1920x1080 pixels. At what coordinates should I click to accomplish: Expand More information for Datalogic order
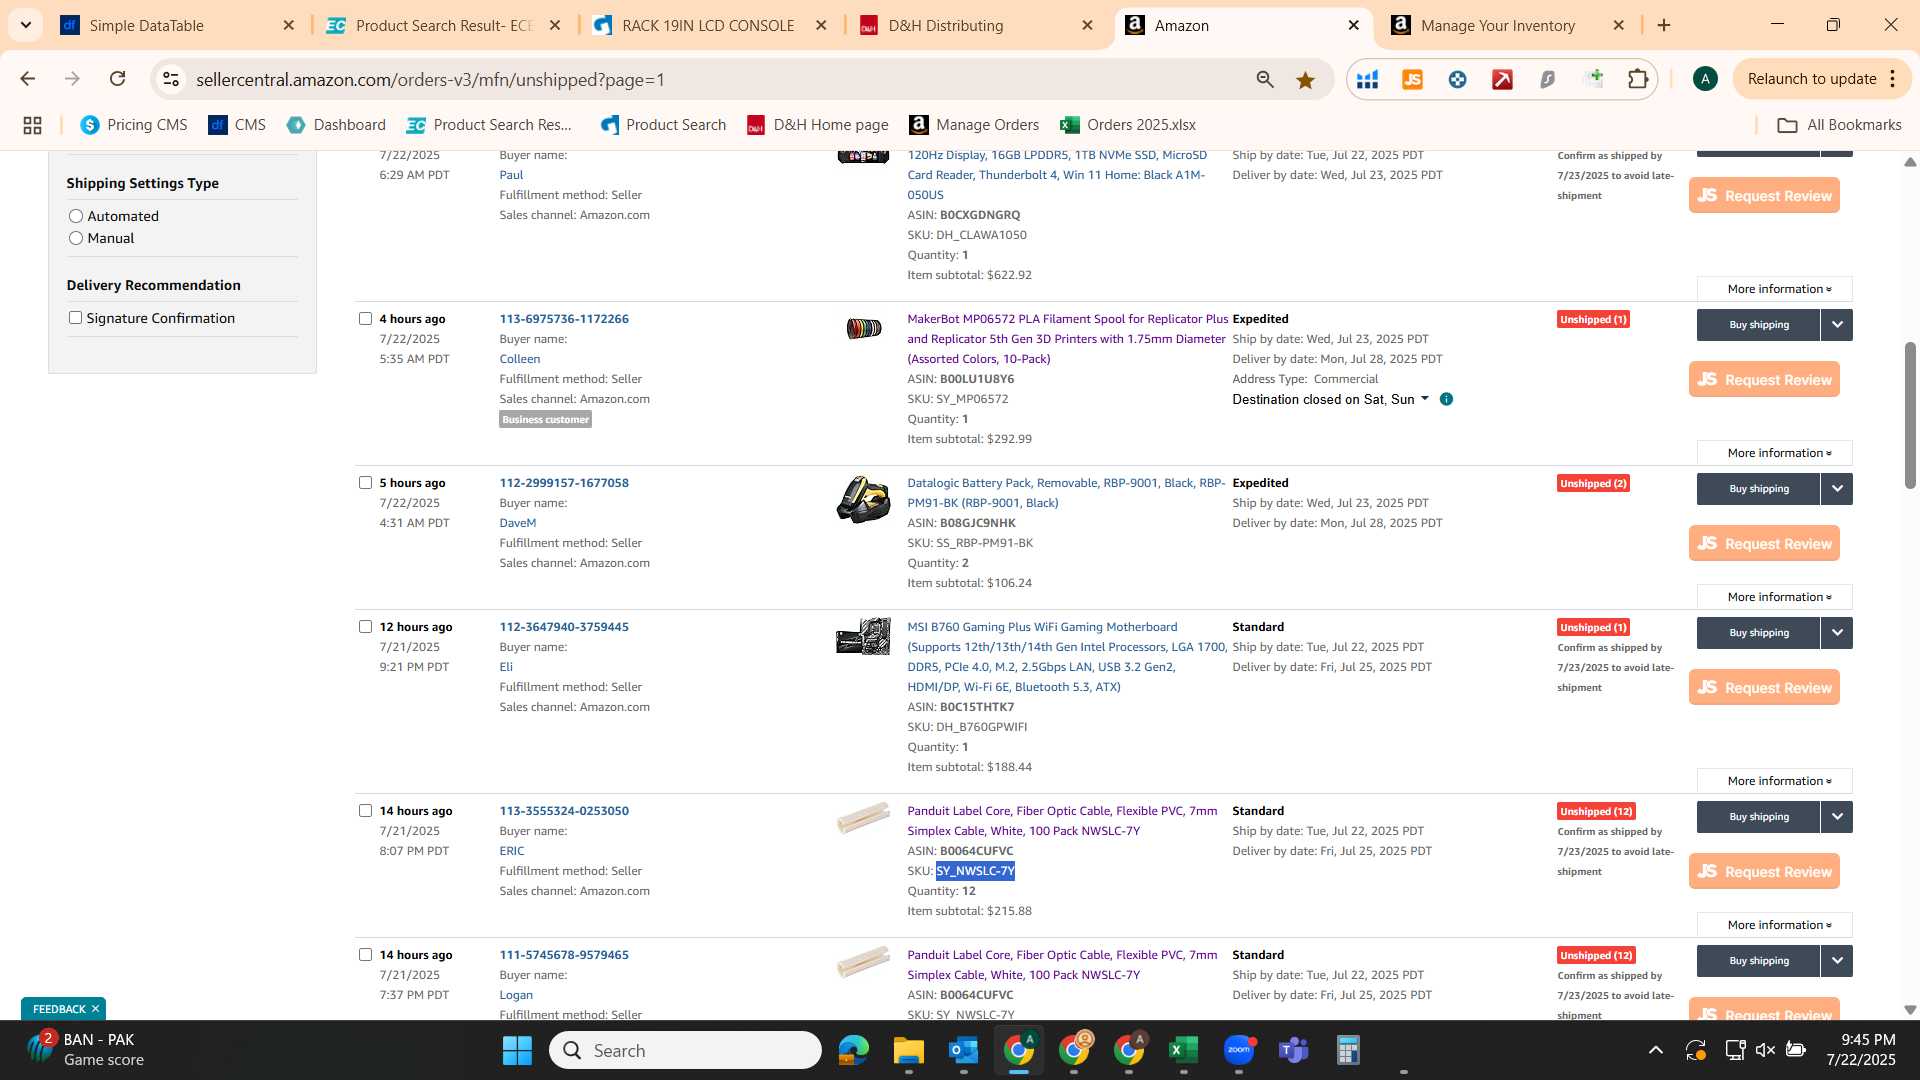(x=1775, y=597)
